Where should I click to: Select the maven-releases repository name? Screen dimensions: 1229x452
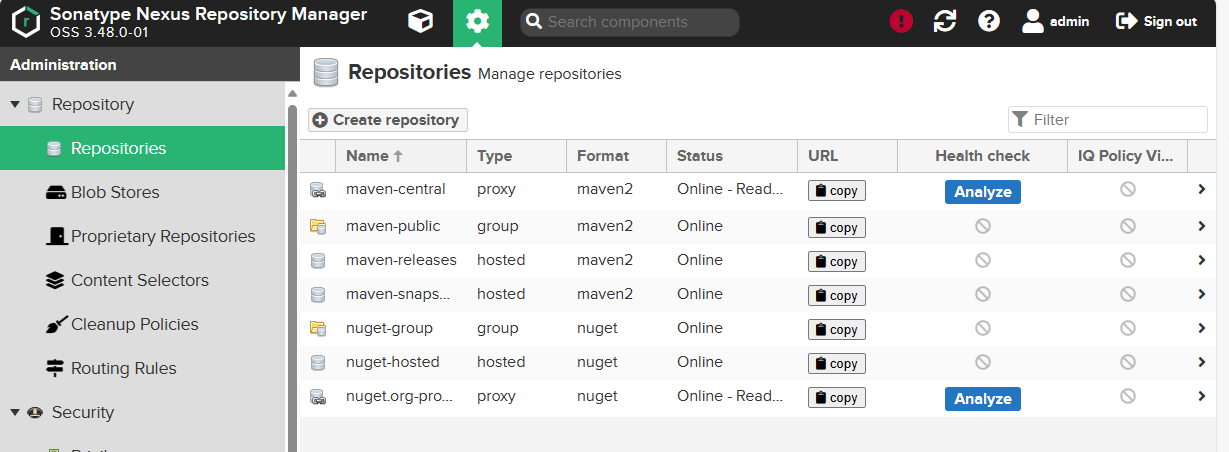point(401,260)
